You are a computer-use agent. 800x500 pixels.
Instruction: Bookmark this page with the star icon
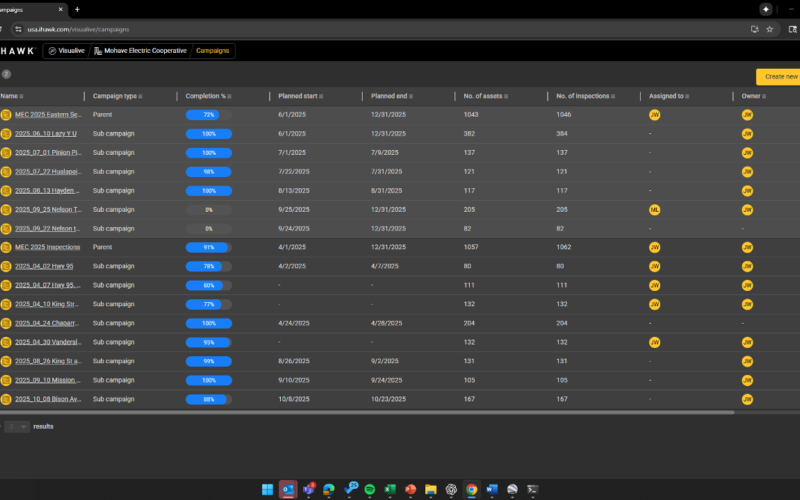768,30
